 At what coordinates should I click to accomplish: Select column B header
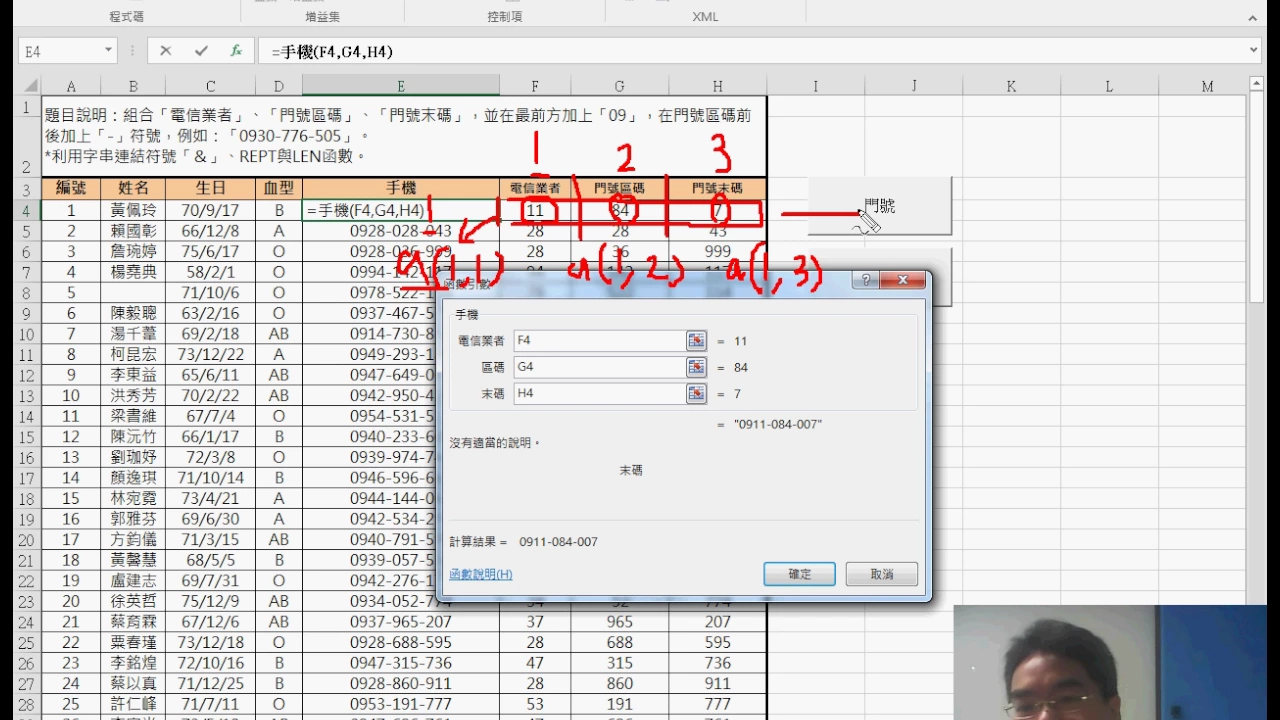(x=133, y=86)
